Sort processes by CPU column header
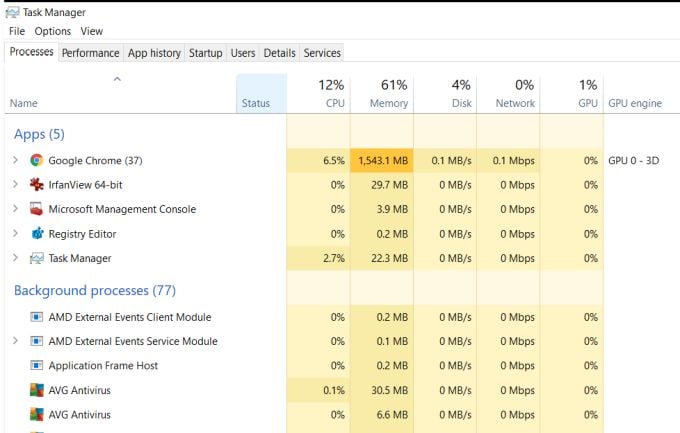The width and height of the screenshot is (680, 433). 319,95
